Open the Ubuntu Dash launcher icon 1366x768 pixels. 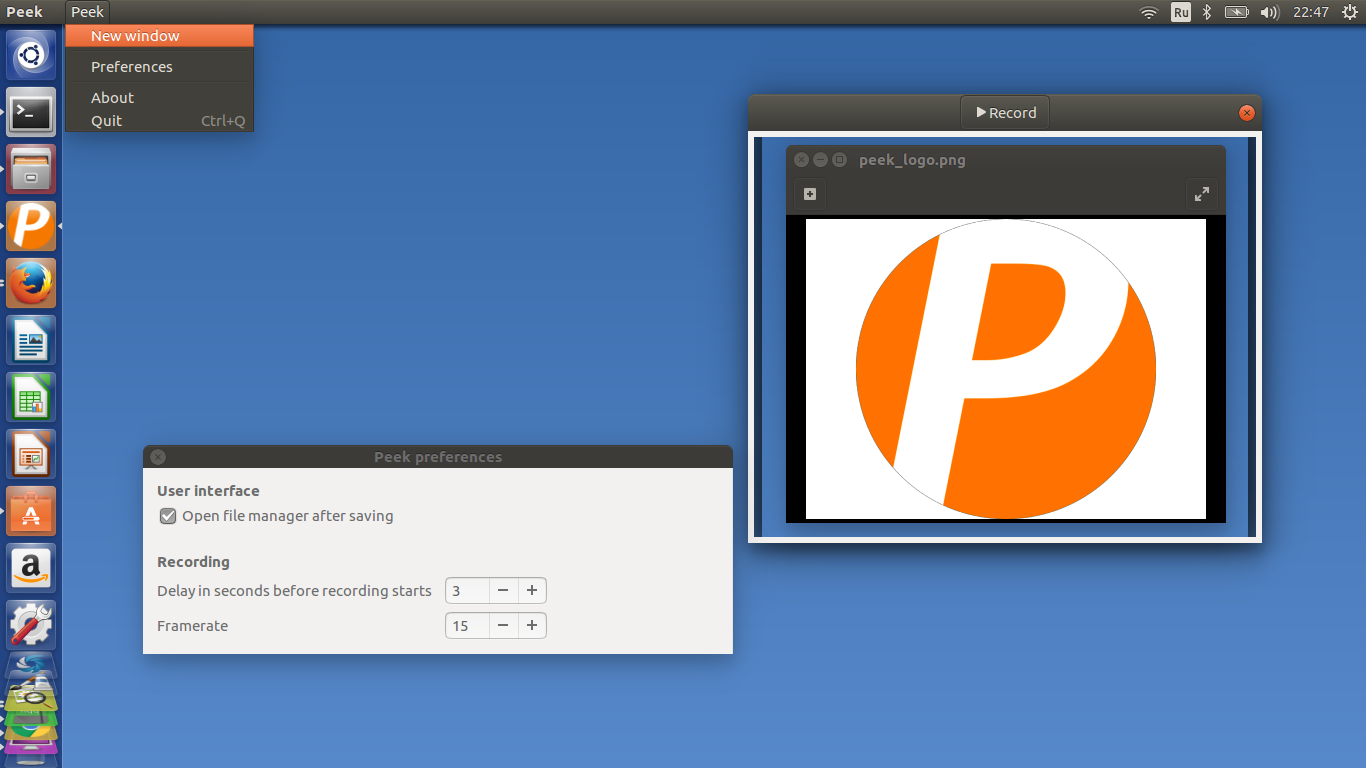click(31, 55)
